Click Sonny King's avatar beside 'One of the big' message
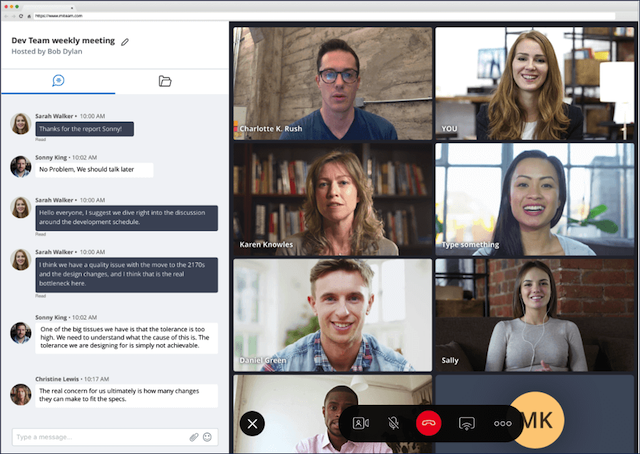Image resolution: width=640 pixels, height=454 pixels. pos(20,333)
